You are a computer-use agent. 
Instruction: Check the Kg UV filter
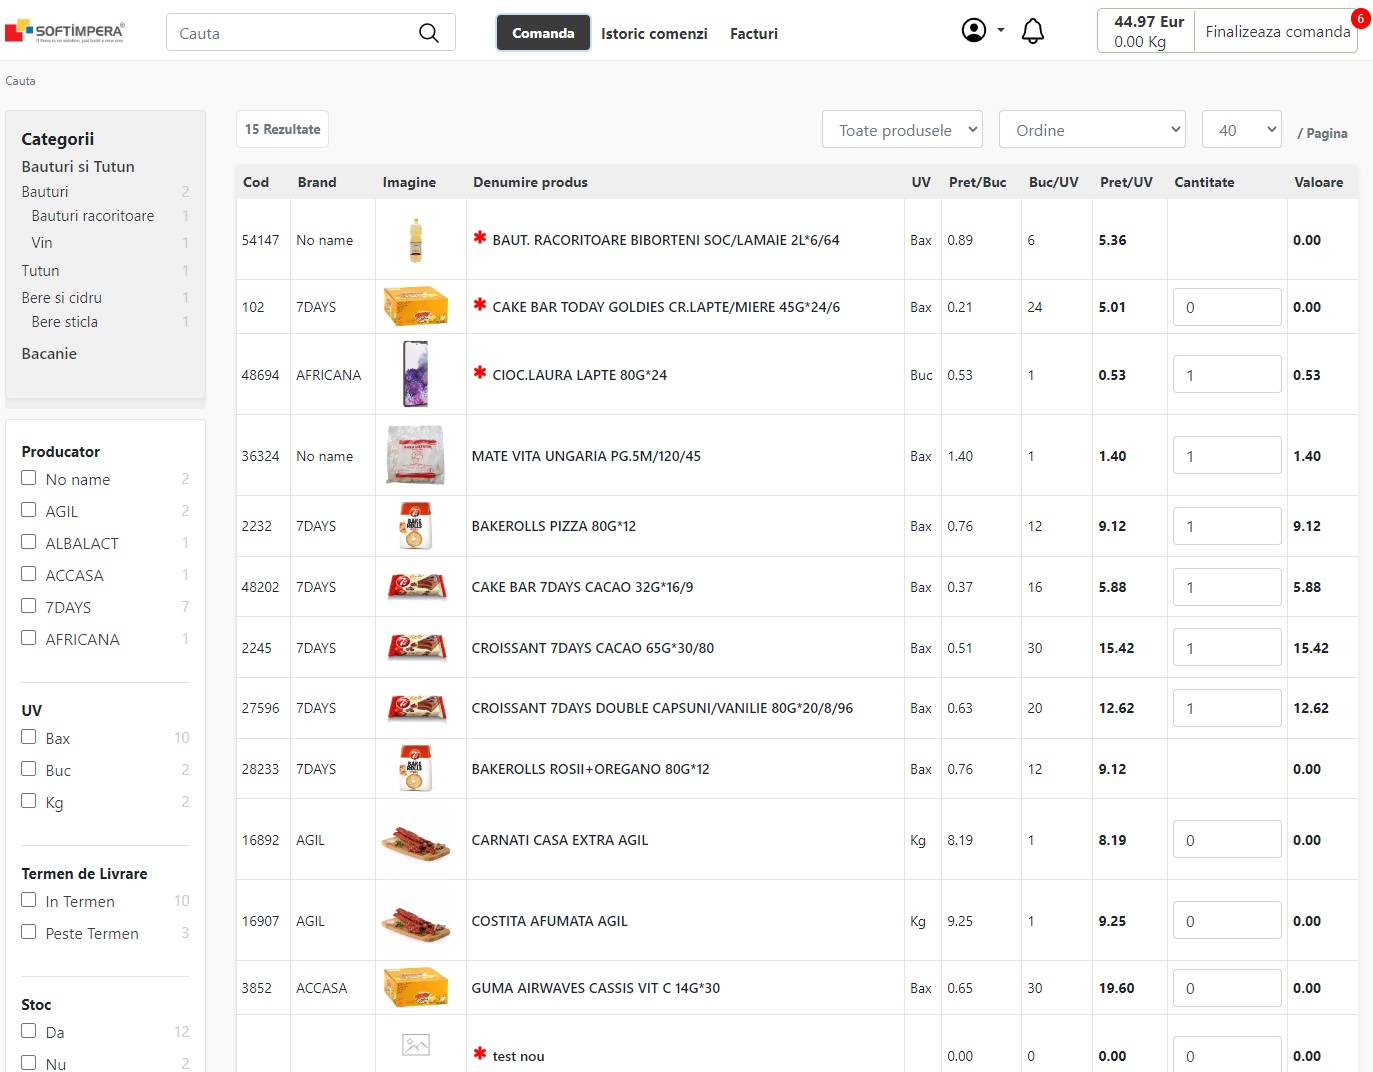29,801
